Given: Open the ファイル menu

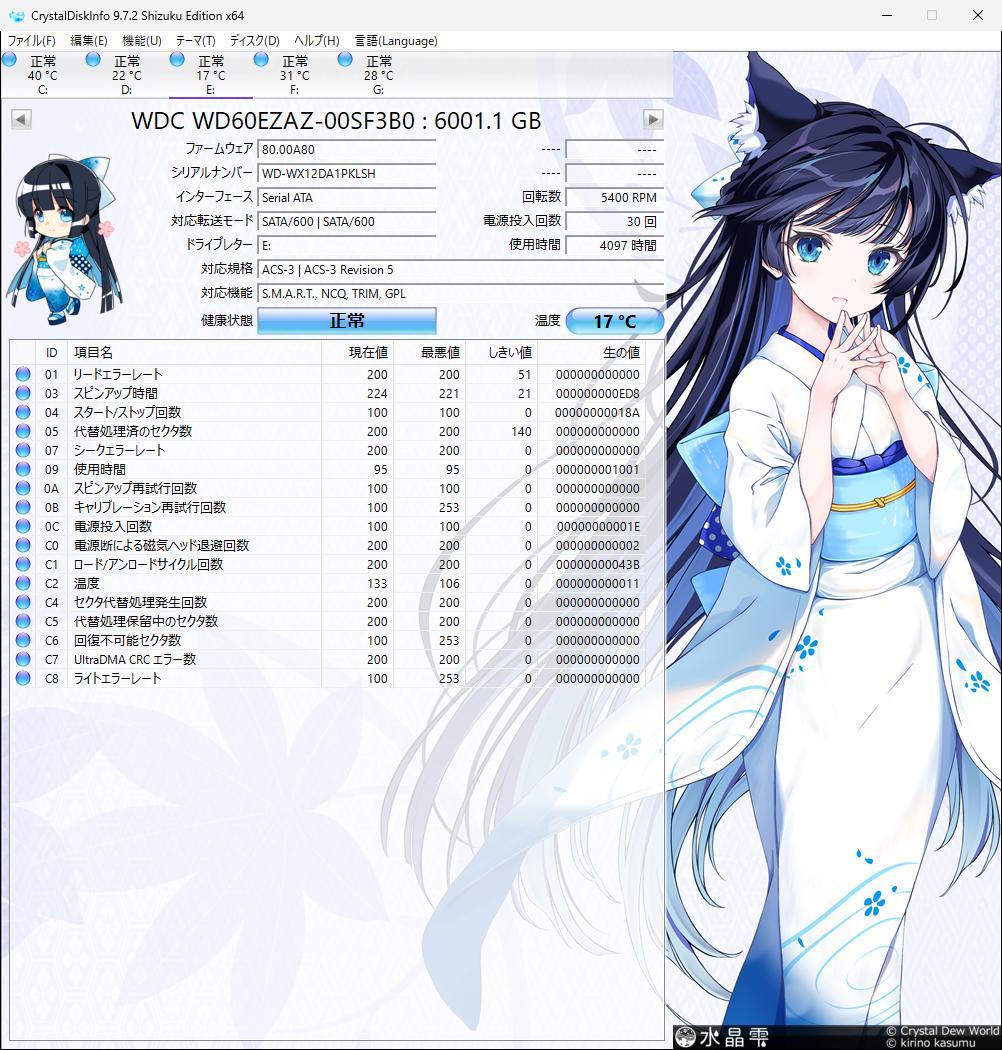Looking at the screenshot, I should click(x=30, y=41).
